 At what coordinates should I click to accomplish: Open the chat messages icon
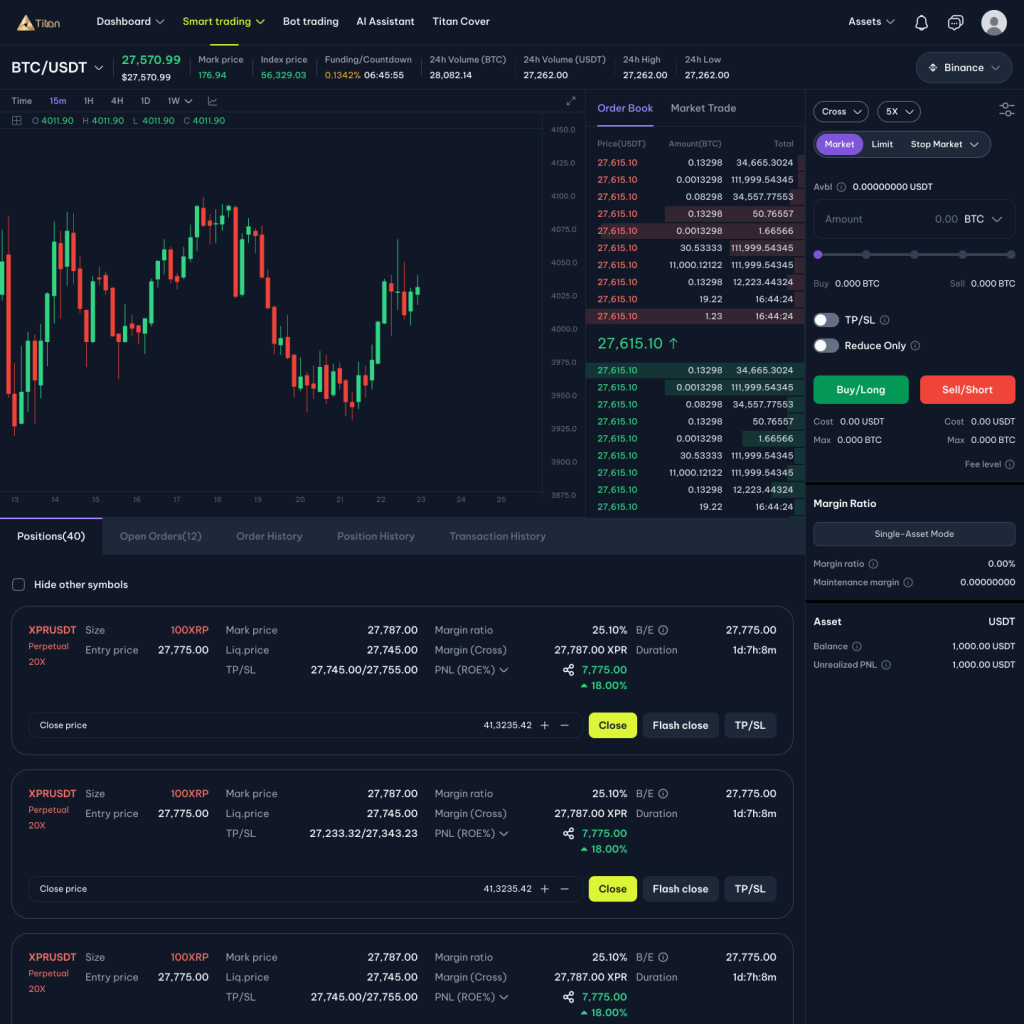click(x=956, y=22)
